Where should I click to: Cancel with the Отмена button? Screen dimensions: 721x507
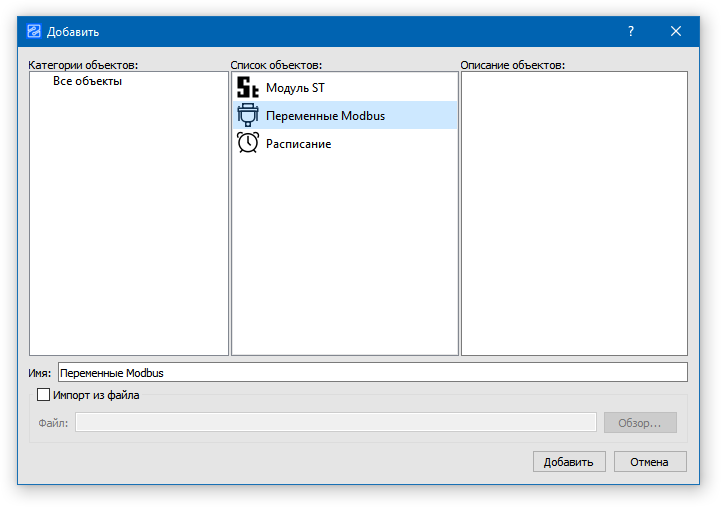pos(650,461)
